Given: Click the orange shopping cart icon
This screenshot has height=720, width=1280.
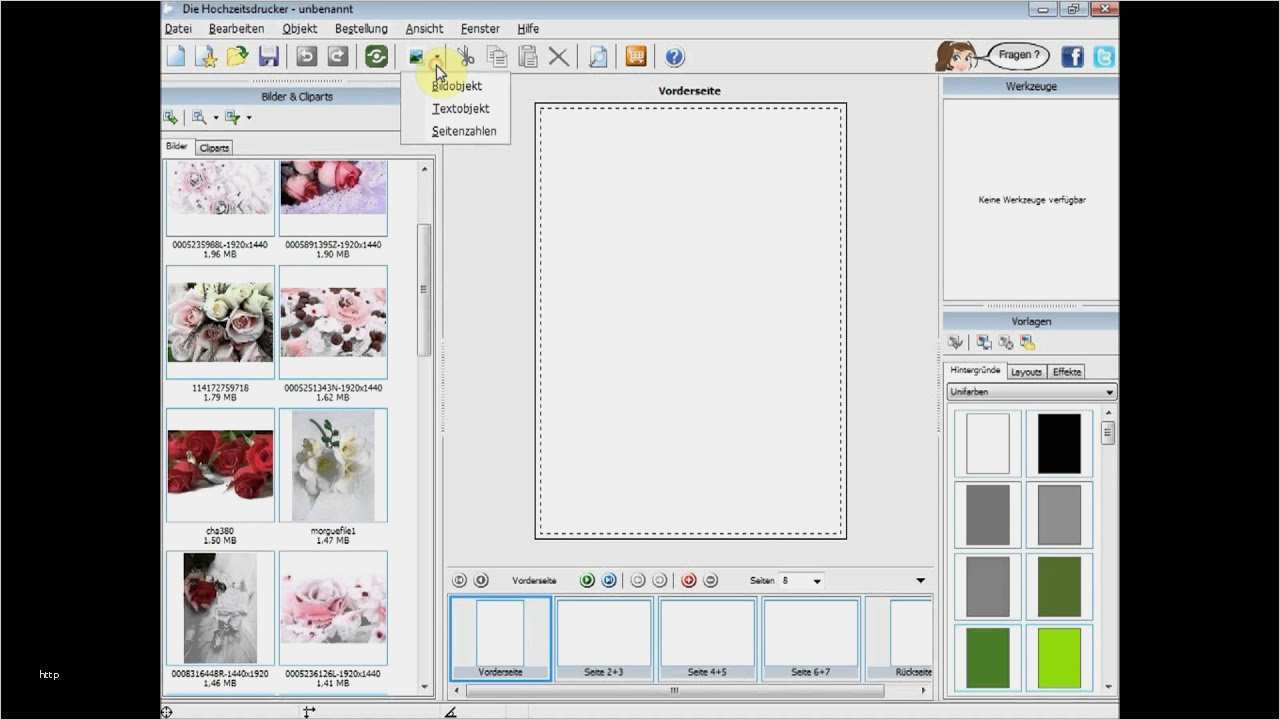Looking at the screenshot, I should (636, 57).
